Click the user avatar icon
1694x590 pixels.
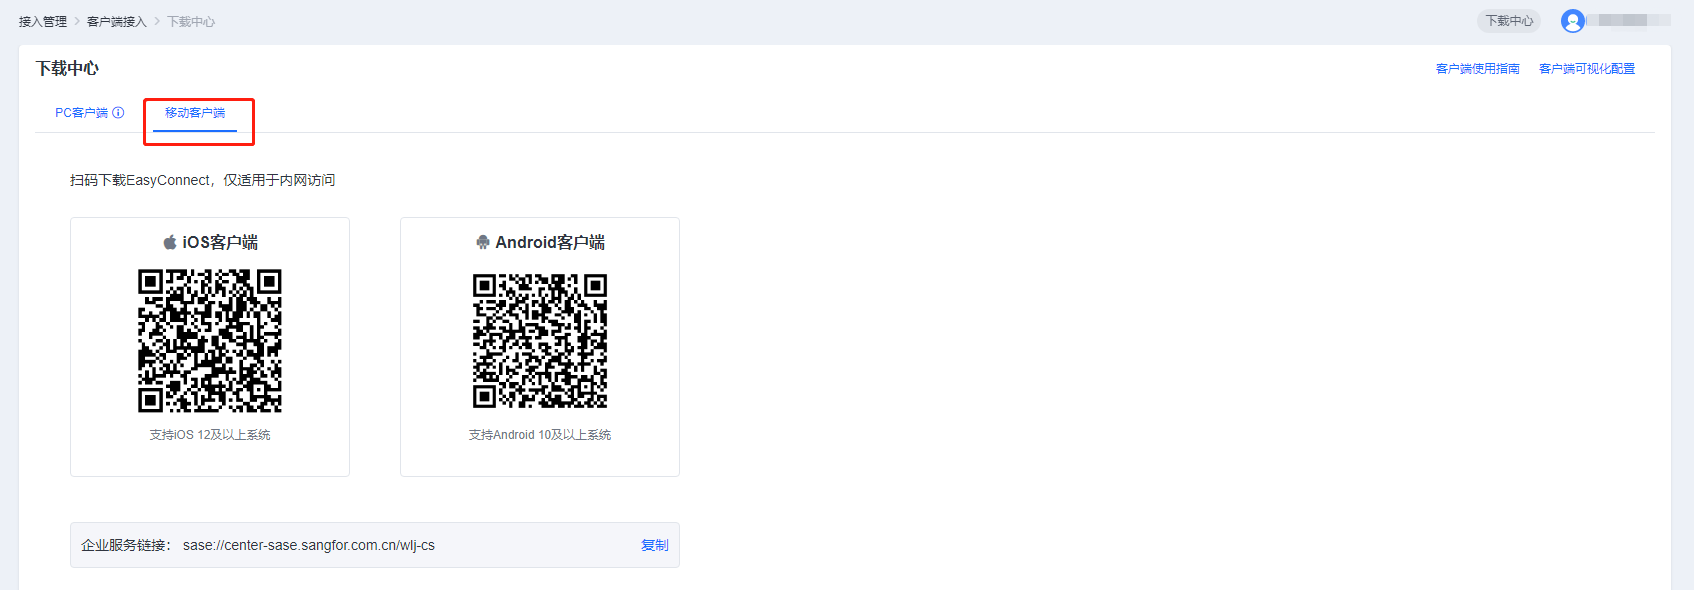click(1572, 21)
